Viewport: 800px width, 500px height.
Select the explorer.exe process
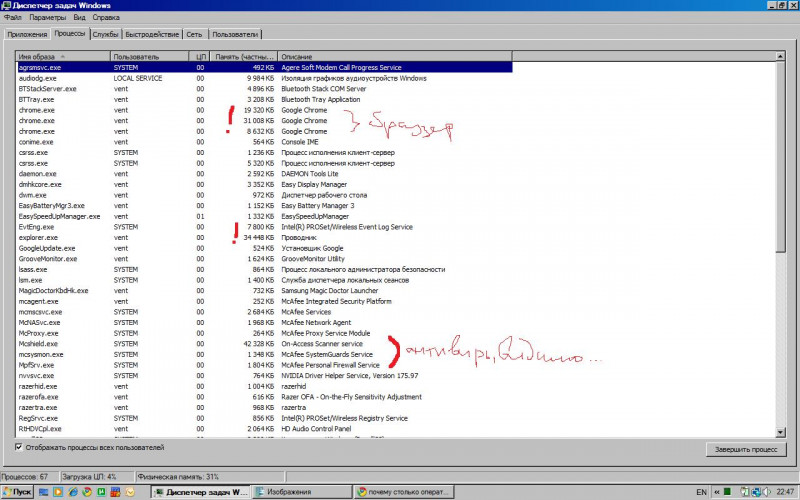click(x=264, y=237)
